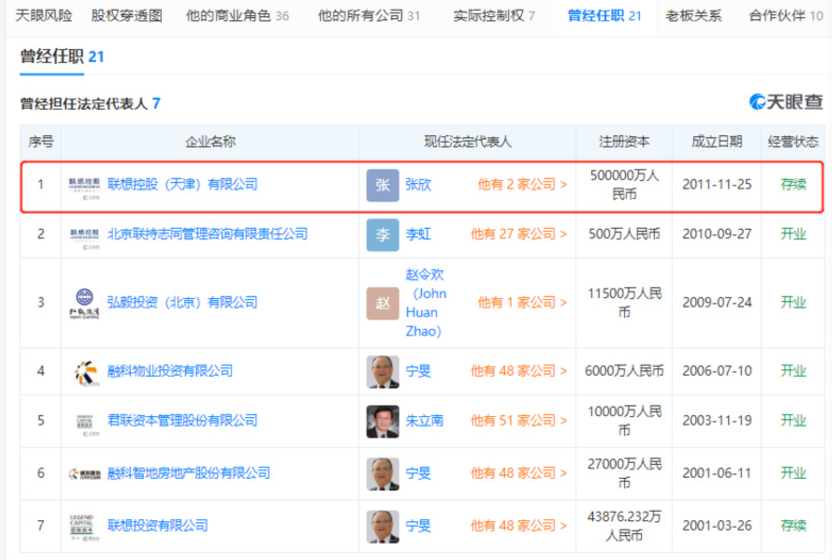
Task: Open the 弘毅投资（北京）有限公司 link
Action: click(183, 302)
